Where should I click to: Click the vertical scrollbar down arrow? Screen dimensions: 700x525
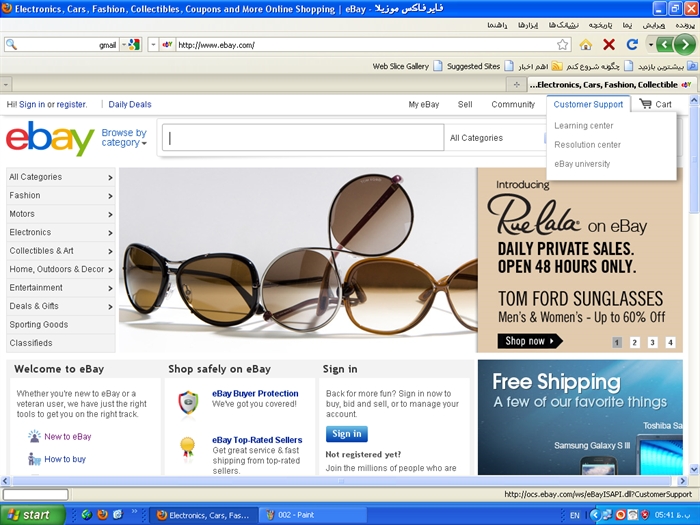(694, 469)
